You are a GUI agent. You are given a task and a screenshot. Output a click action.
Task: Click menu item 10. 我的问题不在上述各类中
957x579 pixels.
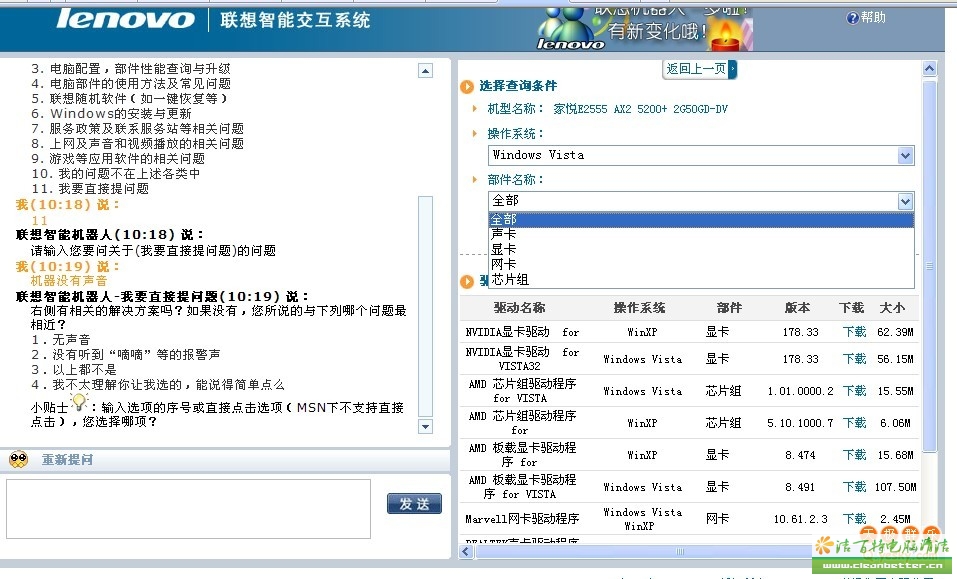click(x=116, y=174)
